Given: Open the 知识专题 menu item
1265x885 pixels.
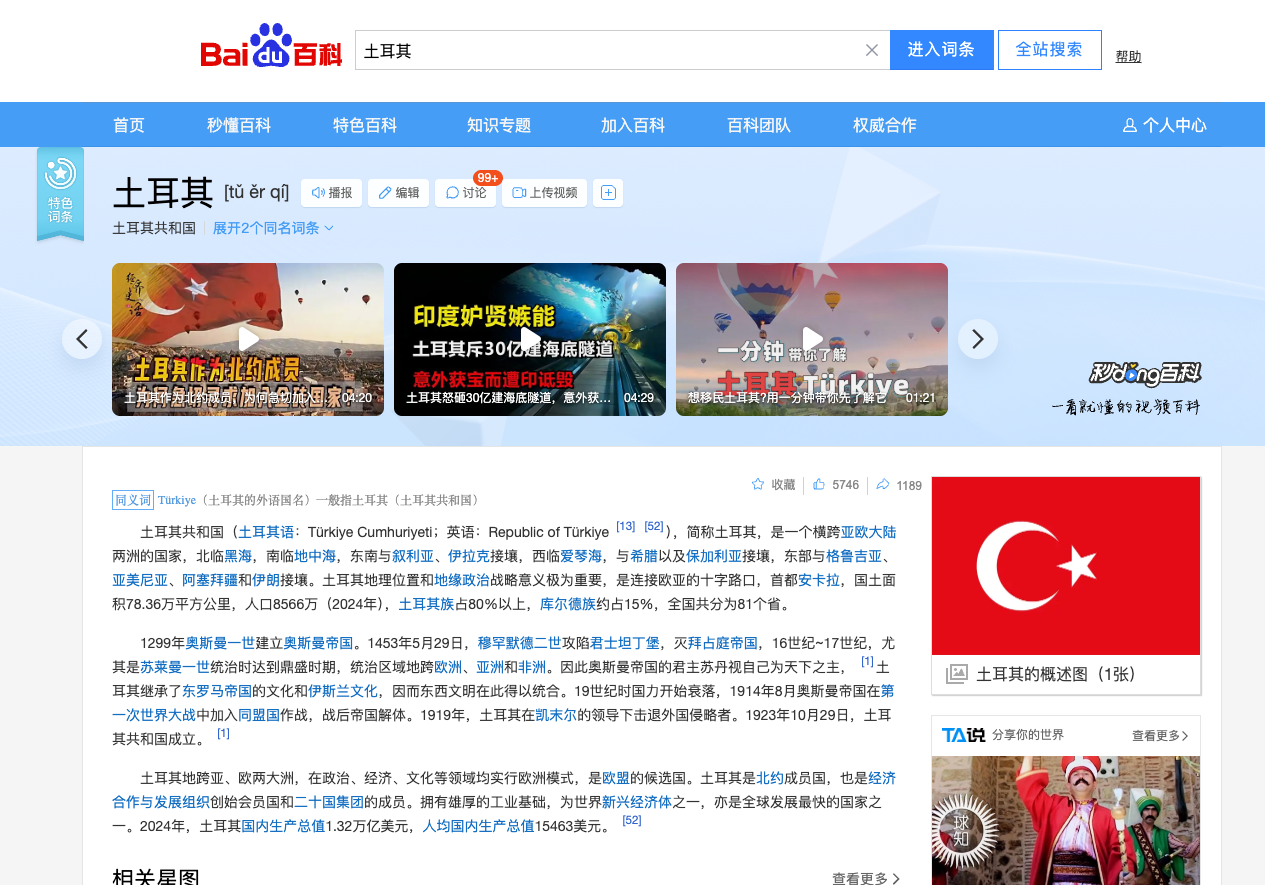Looking at the screenshot, I should point(499,125).
